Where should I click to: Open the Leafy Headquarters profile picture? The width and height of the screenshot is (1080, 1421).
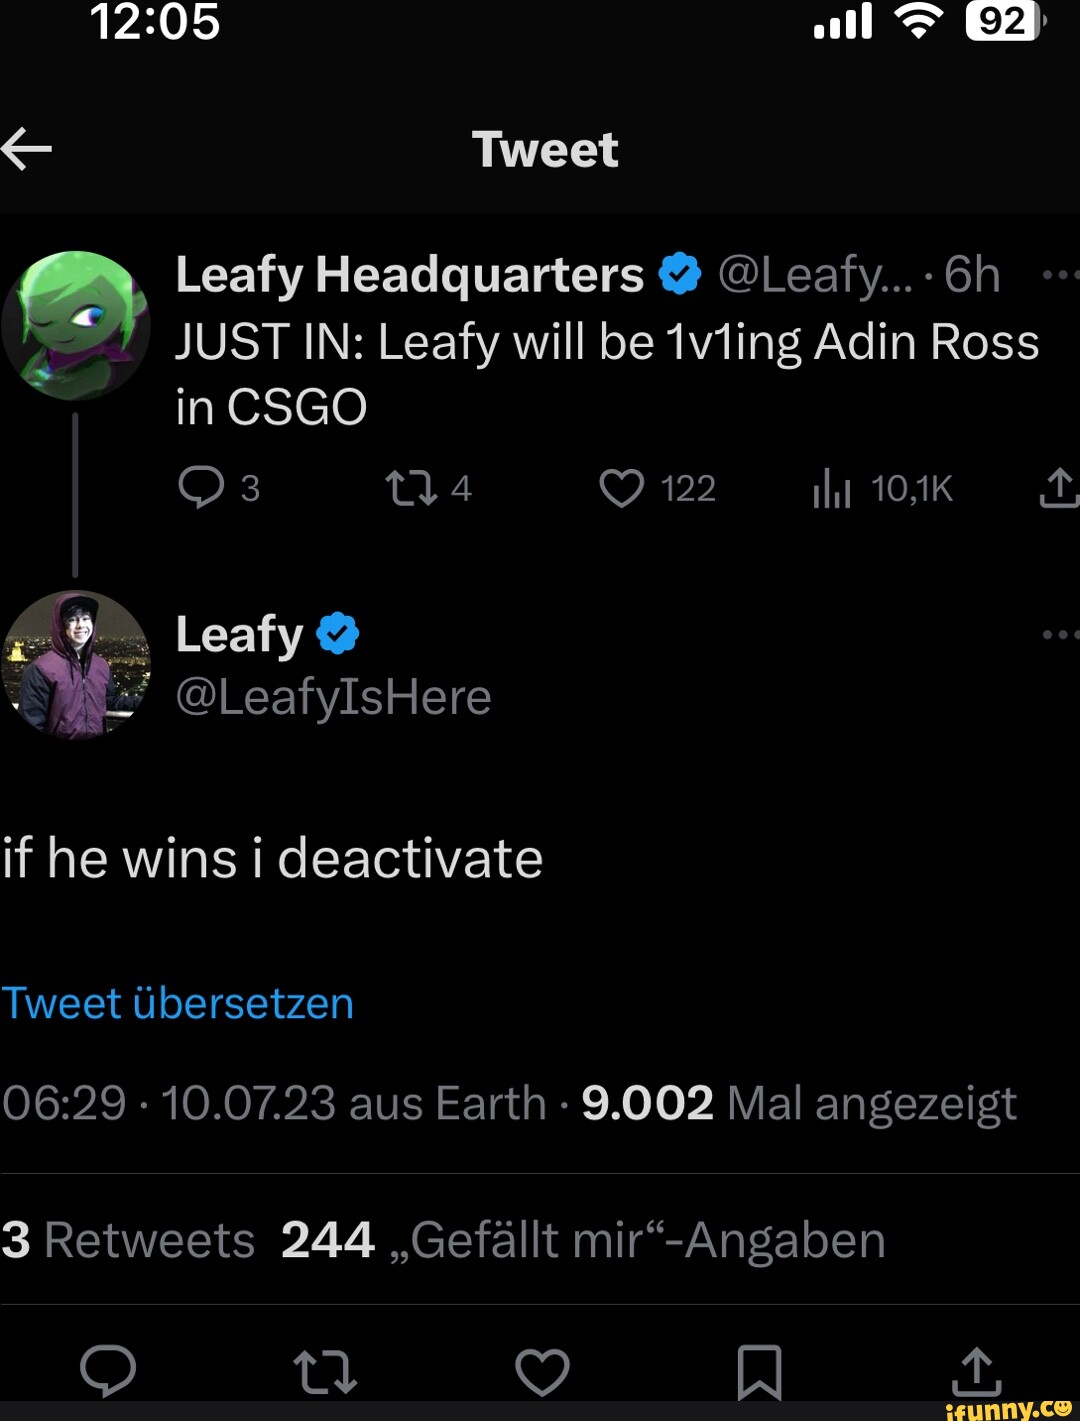click(76, 325)
